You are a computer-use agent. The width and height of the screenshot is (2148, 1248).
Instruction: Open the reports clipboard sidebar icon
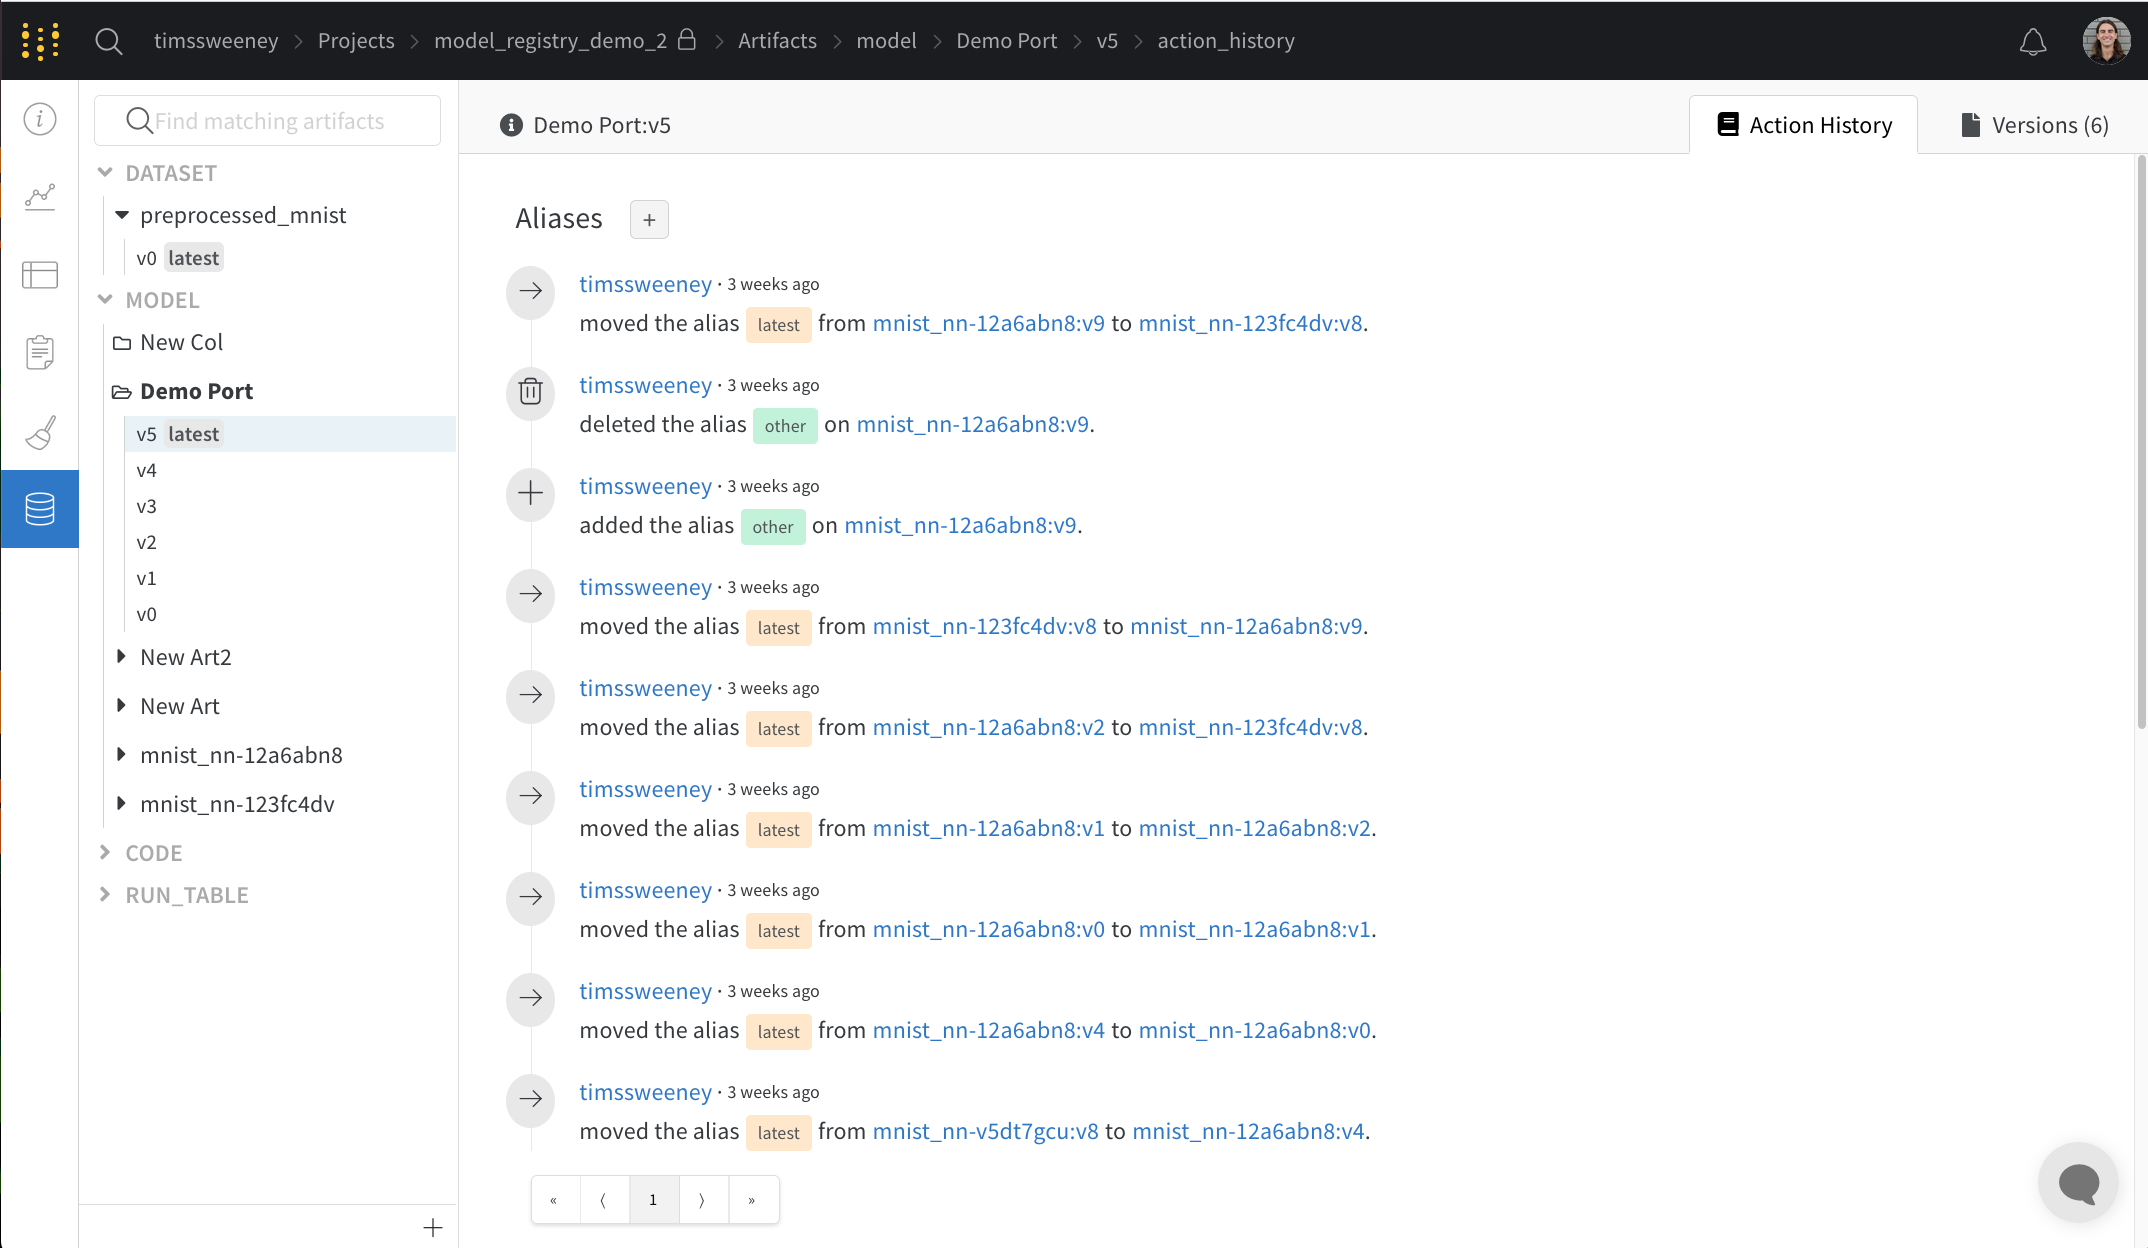(40, 352)
